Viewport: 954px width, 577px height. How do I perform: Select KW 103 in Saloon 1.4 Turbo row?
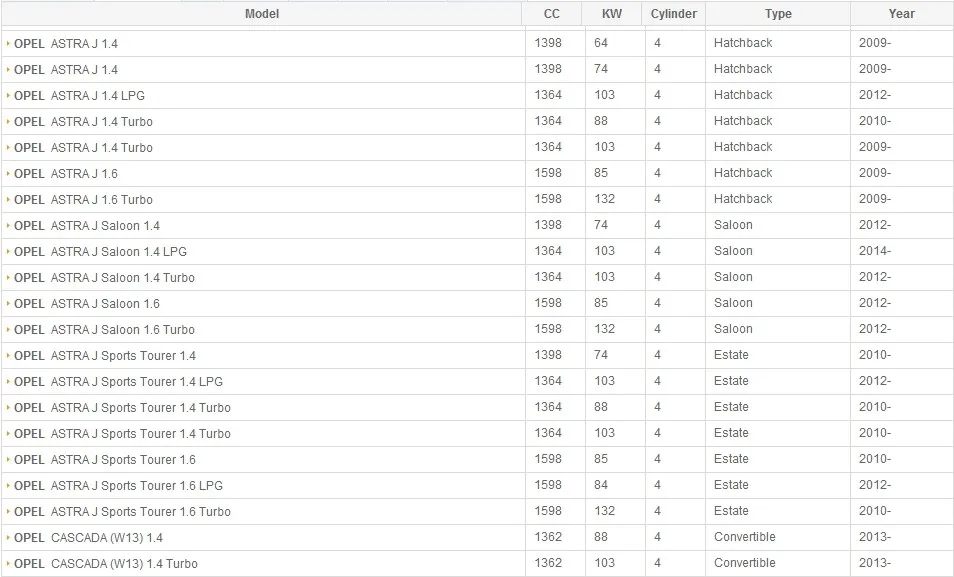pyautogui.click(x=604, y=277)
